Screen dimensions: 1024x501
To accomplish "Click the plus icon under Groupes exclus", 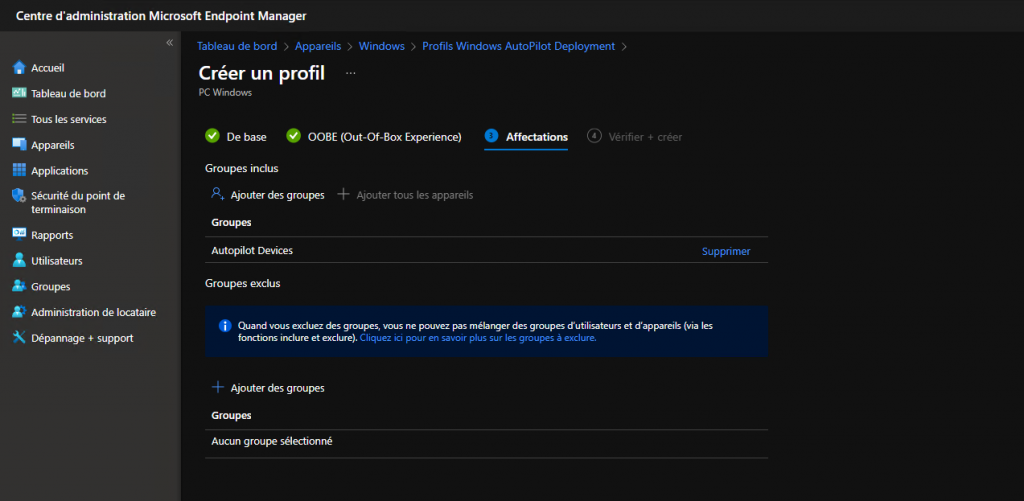I will coord(218,387).
